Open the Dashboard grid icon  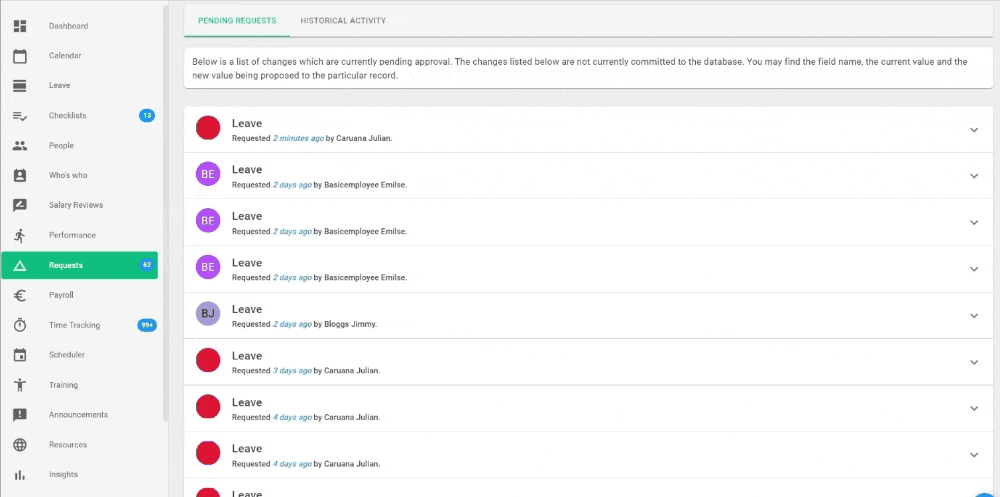click(x=20, y=26)
